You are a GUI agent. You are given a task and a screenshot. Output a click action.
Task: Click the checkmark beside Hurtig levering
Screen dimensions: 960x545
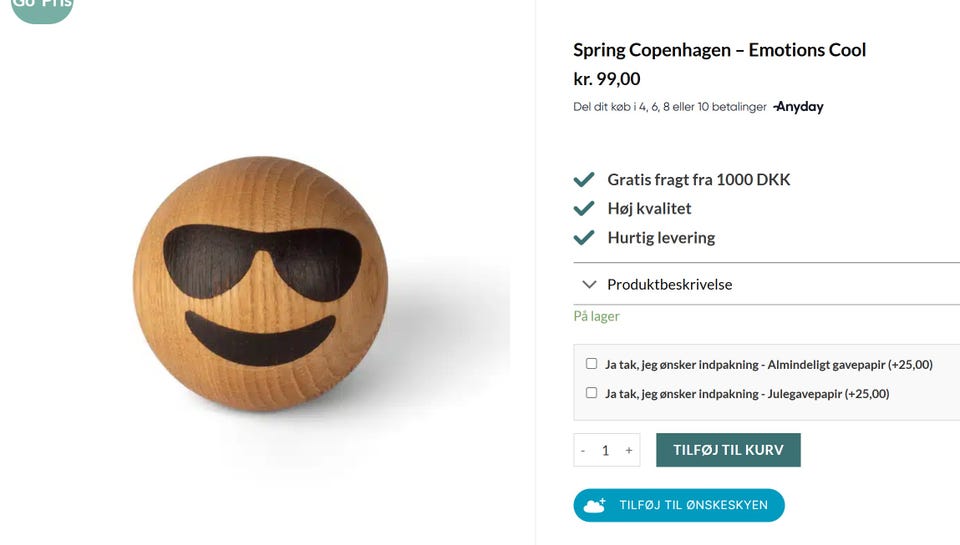[x=584, y=238]
